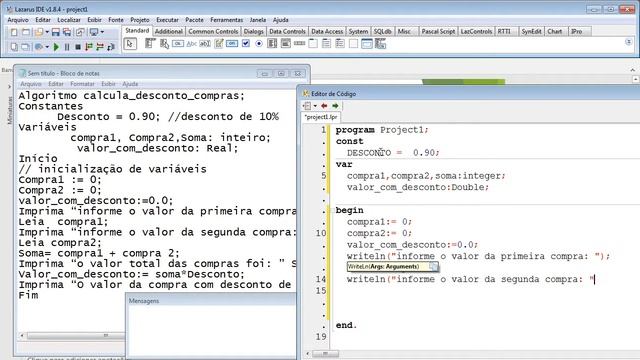Screen dimensions: 640x360
Task: Pick the TToggleBox component icon
Action: (x=232, y=43)
